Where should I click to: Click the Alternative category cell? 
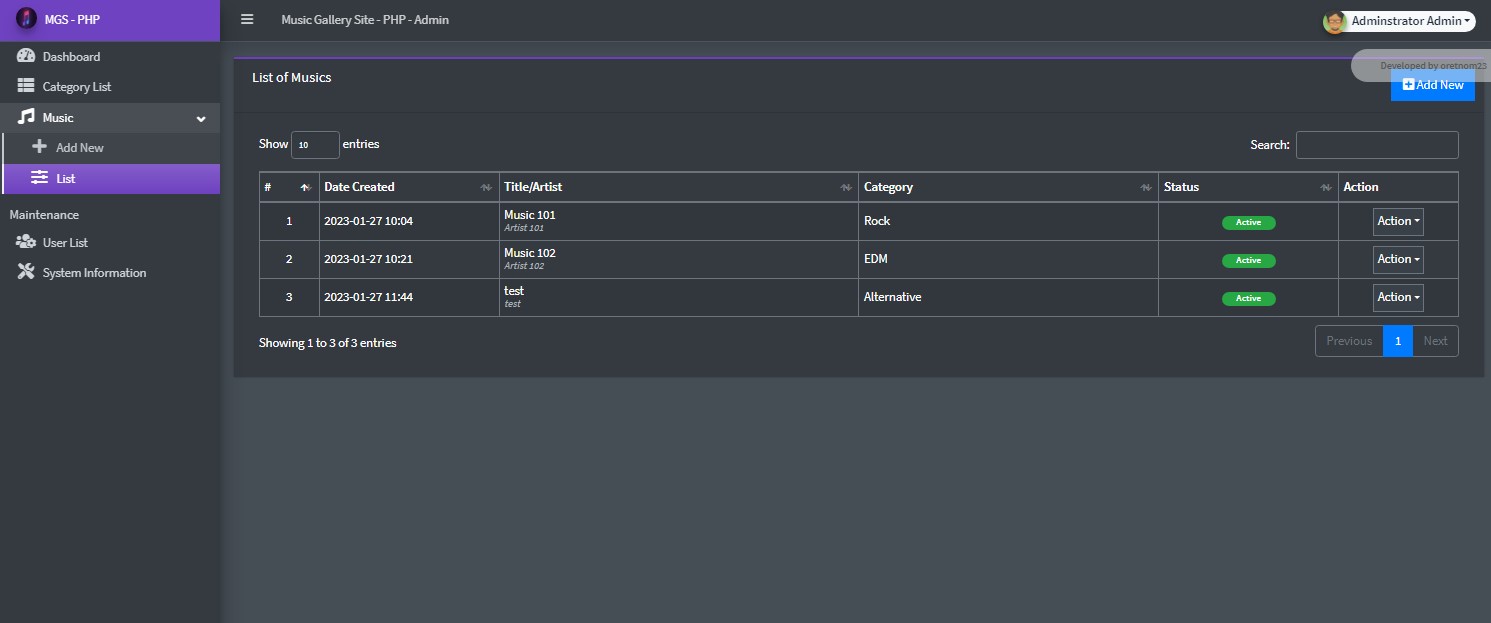[1008, 298]
